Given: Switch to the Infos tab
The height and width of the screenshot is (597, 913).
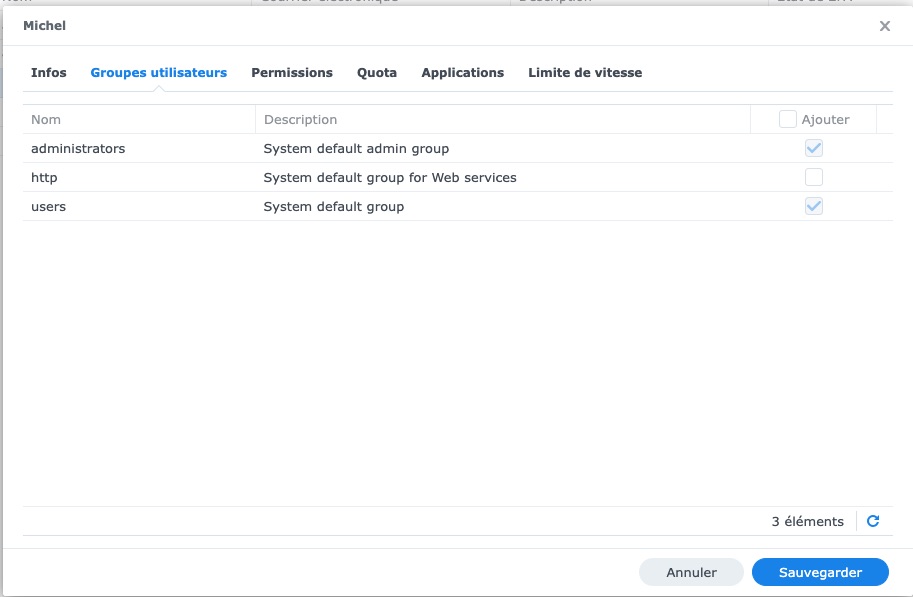Looking at the screenshot, I should point(49,73).
